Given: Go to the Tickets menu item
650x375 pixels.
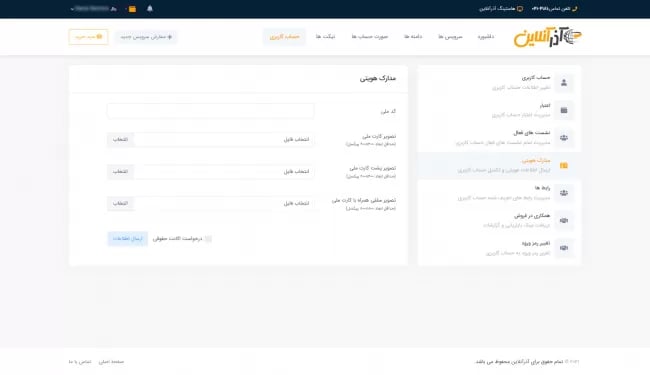Looking at the screenshot, I should tap(325, 37).
